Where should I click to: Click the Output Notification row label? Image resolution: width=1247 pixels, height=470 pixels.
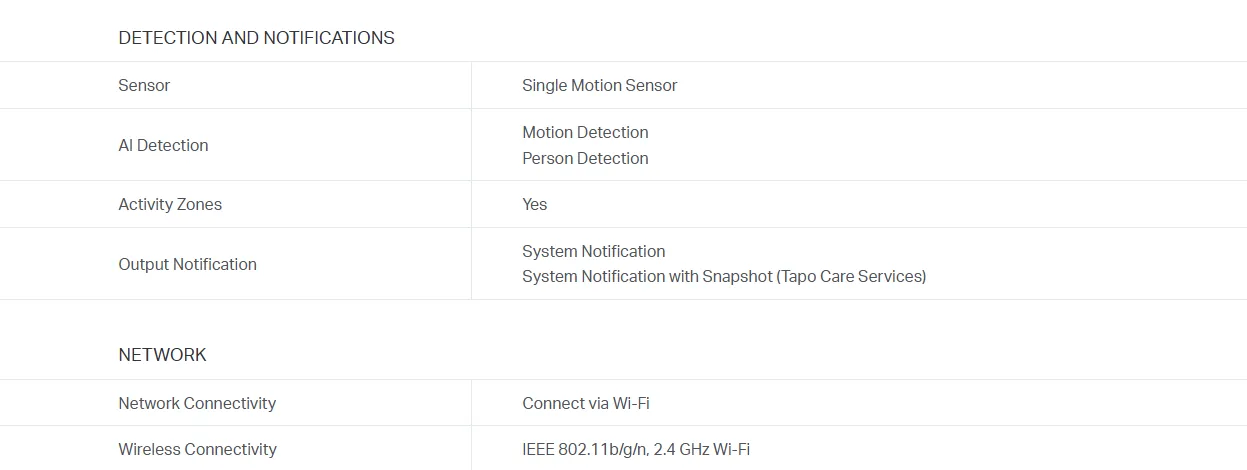(187, 264)
